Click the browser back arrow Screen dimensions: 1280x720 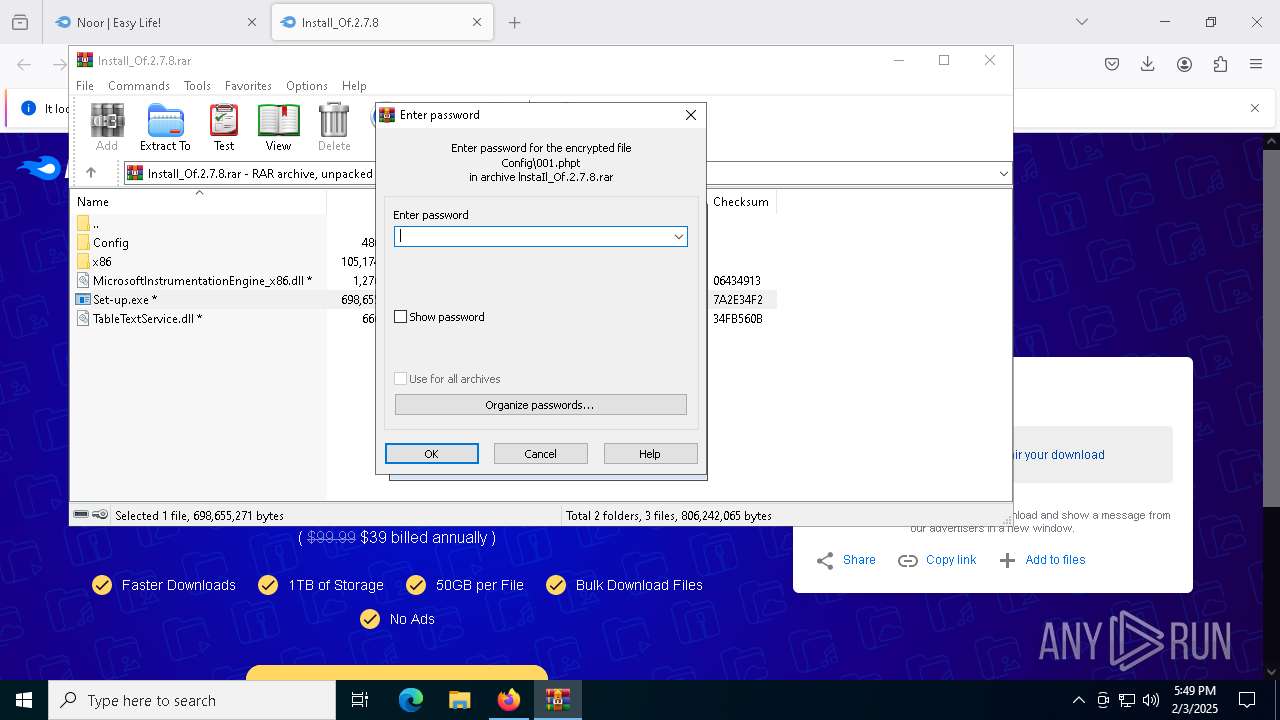[24, 64]
